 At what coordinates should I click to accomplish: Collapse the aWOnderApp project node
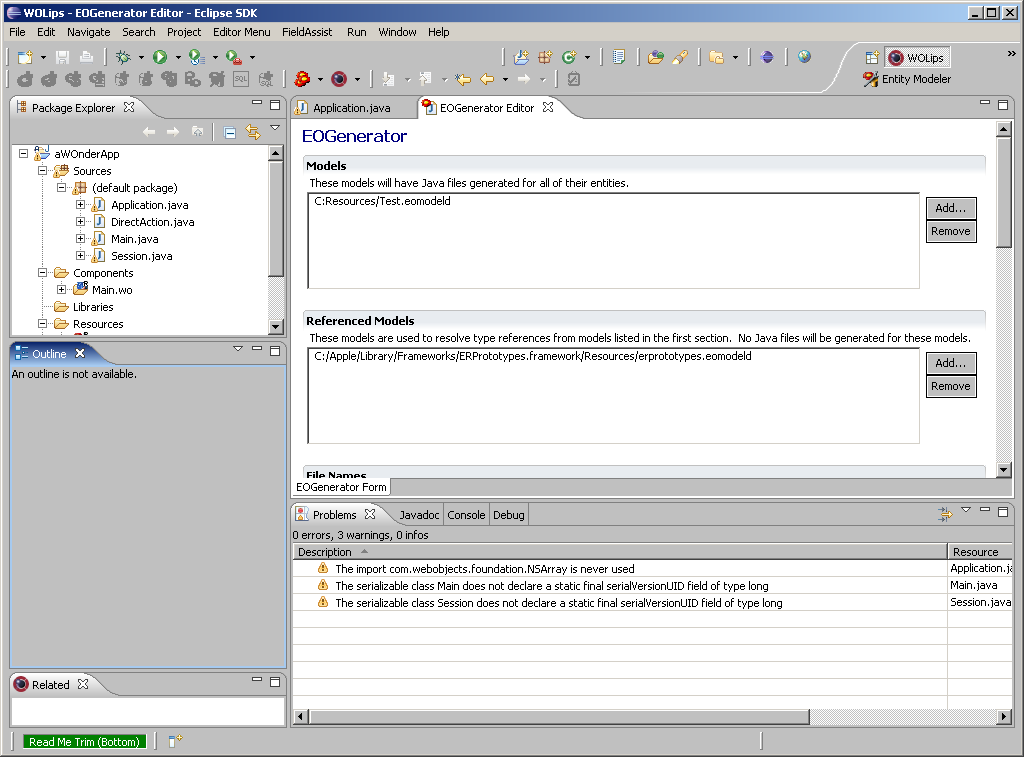[x=24, y=153]
